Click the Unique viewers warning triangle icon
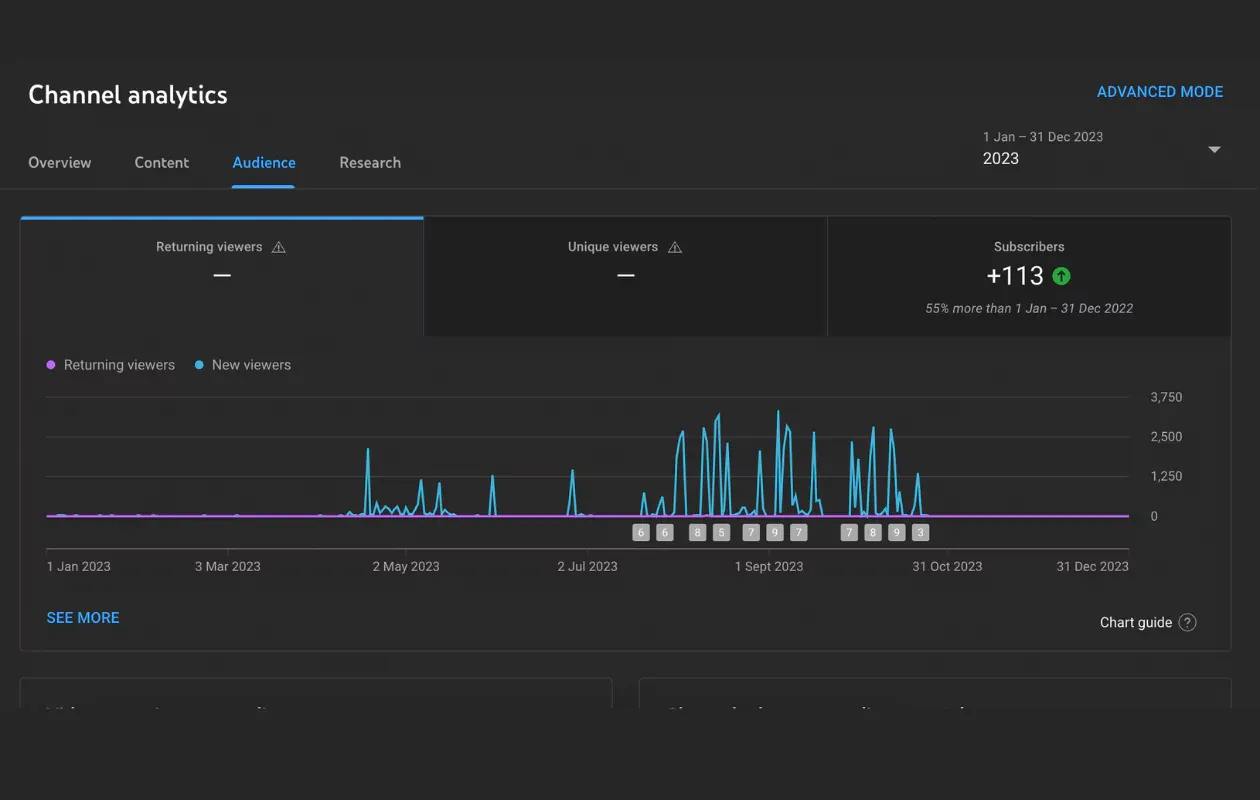Image resolution: width=1260 pixels, height=800 pixels. click(x=675, y=247)
